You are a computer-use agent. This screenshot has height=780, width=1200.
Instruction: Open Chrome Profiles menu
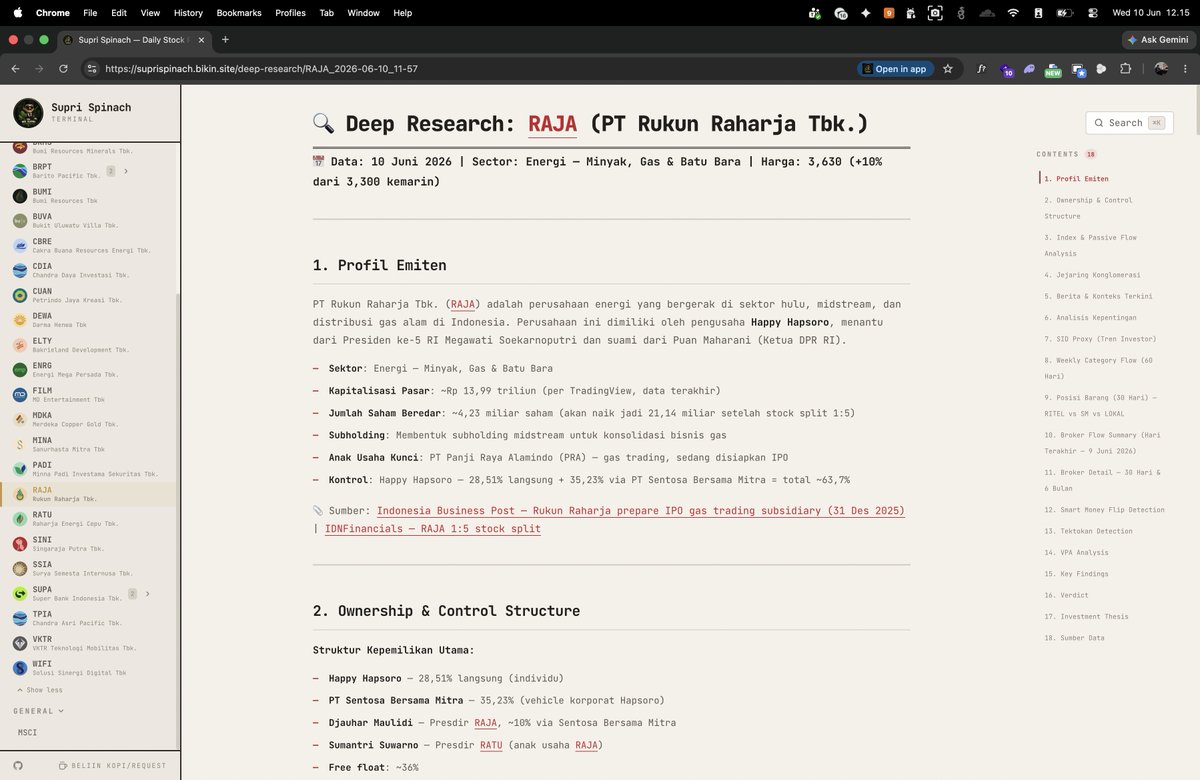[x=290, y=13]
